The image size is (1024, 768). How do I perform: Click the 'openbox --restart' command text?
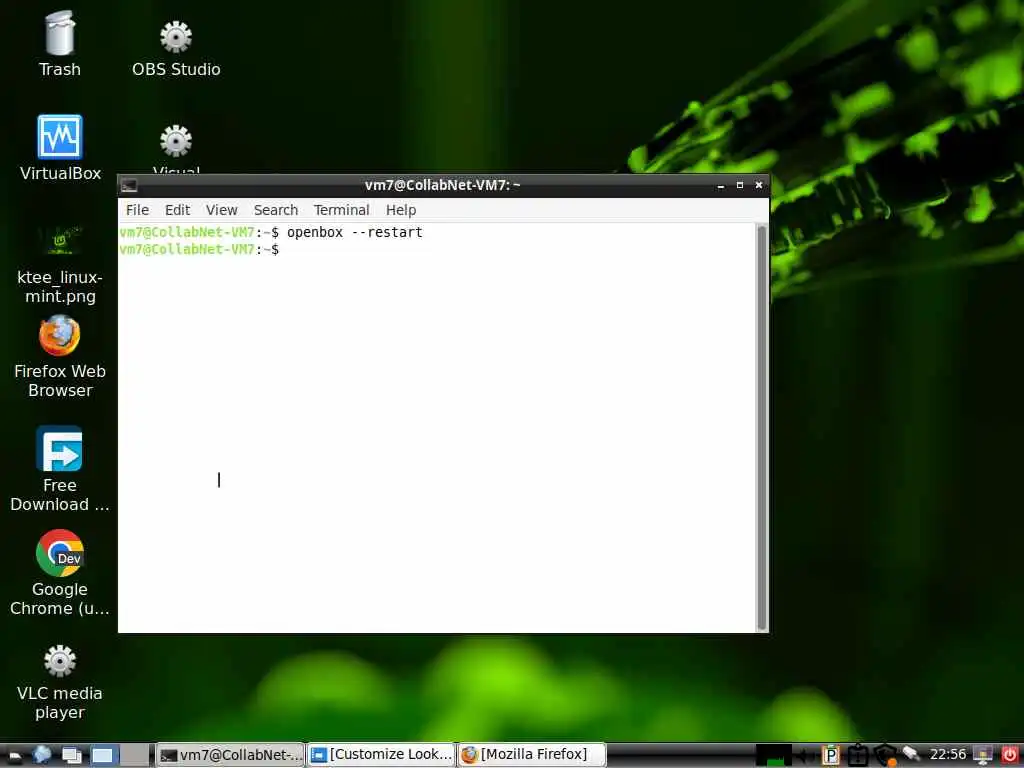tap(355, 232)
